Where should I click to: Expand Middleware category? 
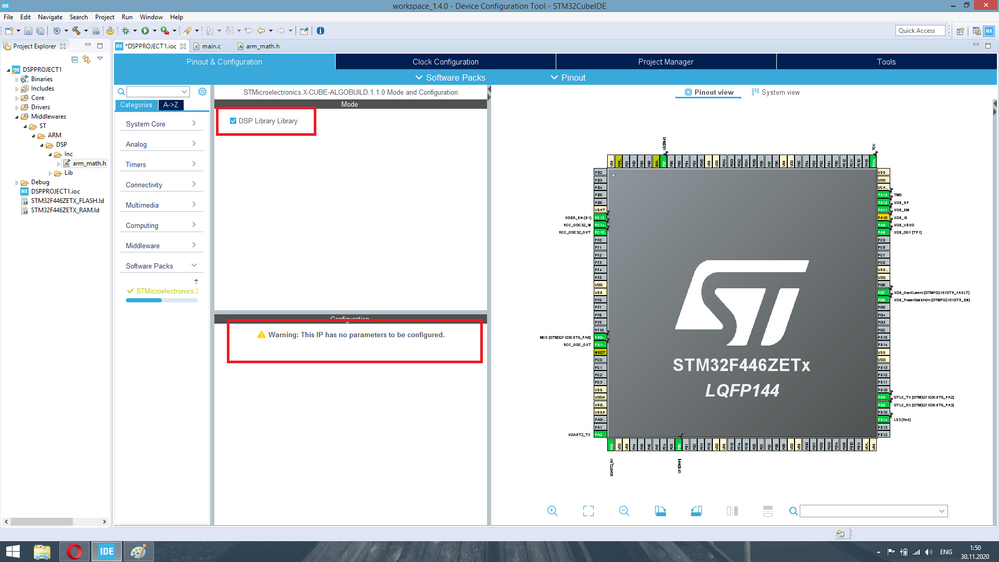pos(161,245)
